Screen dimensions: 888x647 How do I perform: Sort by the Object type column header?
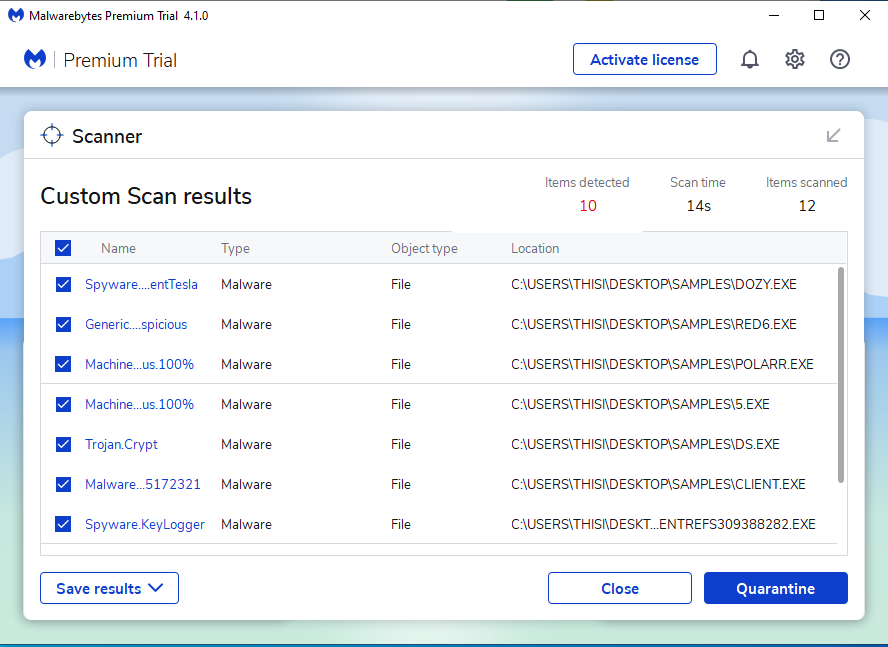point(424,248)
